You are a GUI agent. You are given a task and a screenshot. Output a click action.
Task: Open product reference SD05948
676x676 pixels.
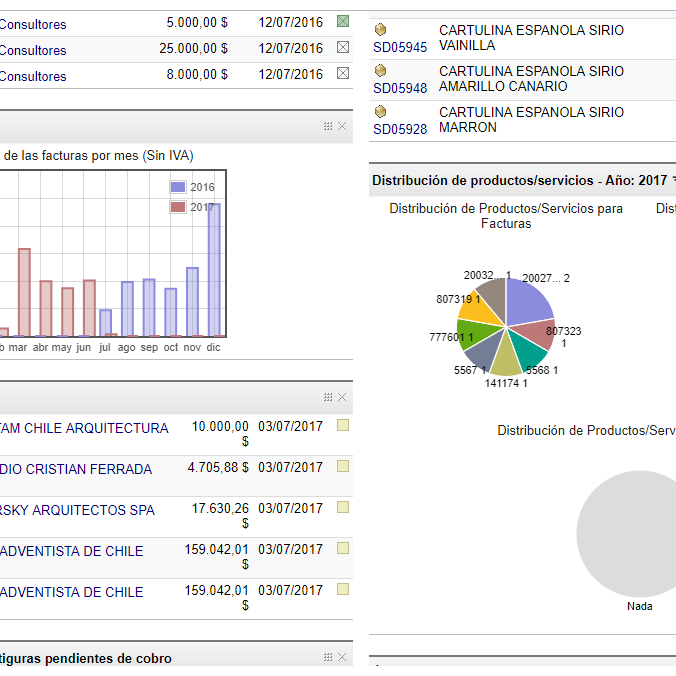click(x=400, y=88)
